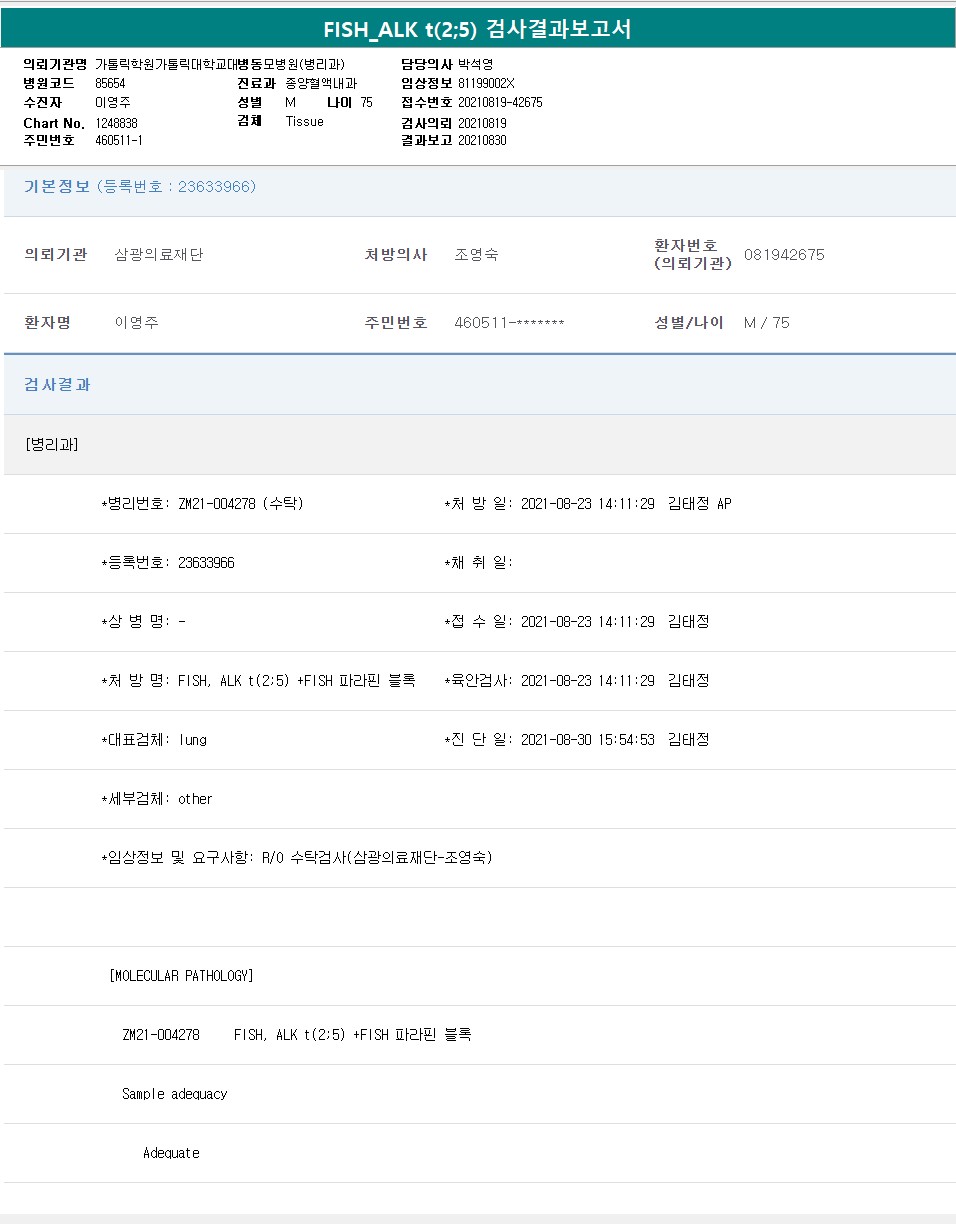Click department value 종양혈액내과
This screenshot has height=1224, width=956.
pyautogui.click(x=321, y=83)
